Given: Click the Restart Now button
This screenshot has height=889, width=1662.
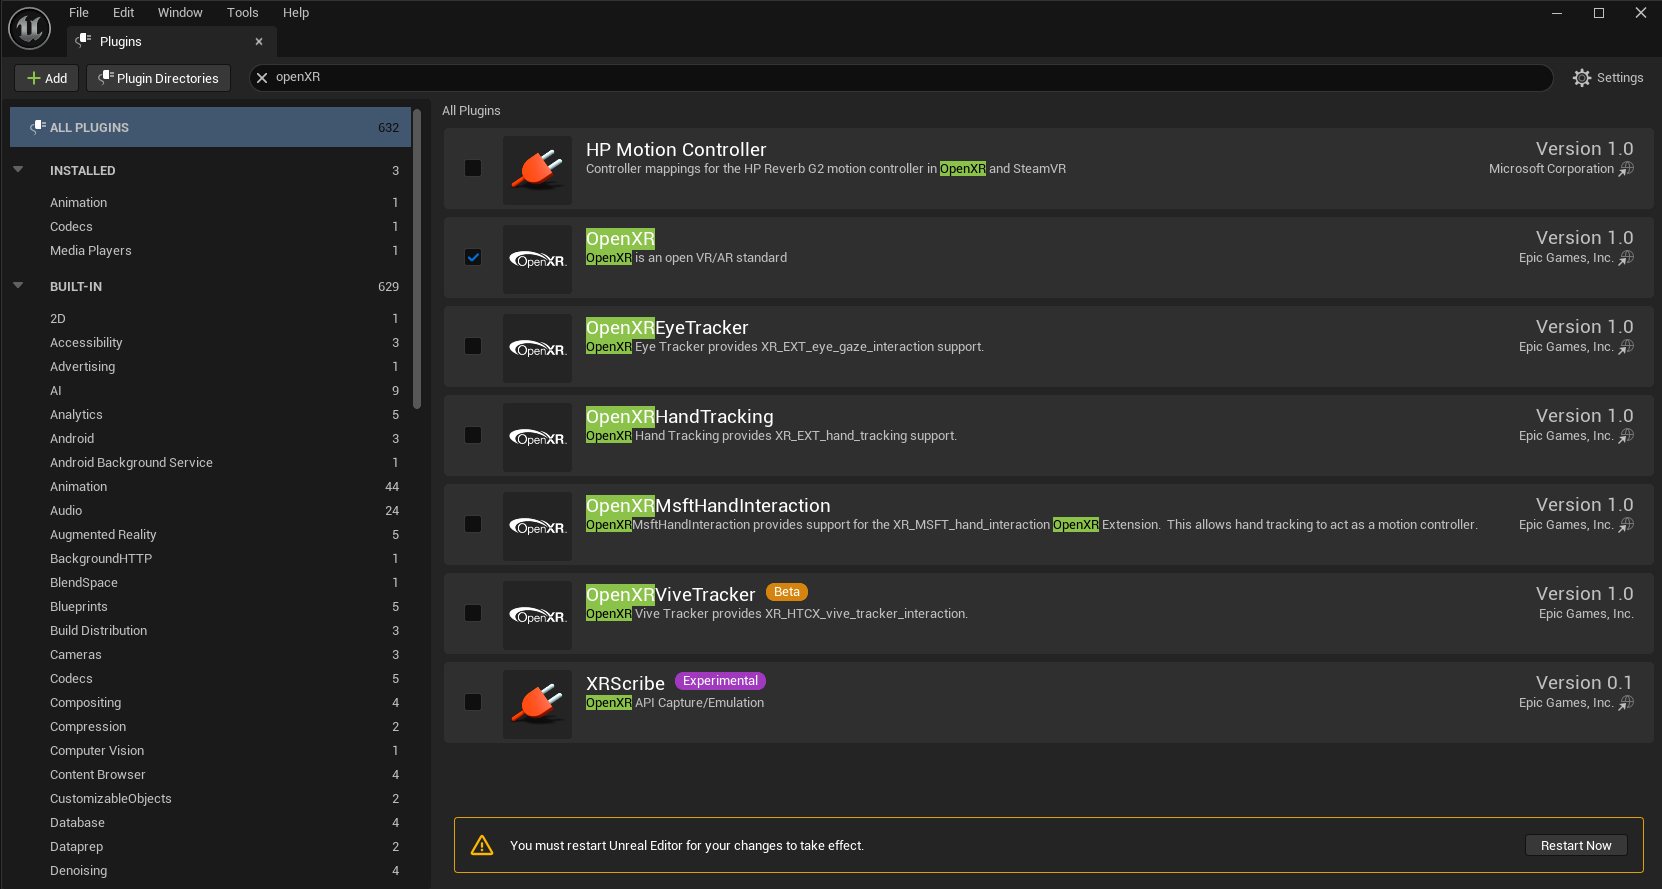Looking at the screenshot, I should point(1575,846).
